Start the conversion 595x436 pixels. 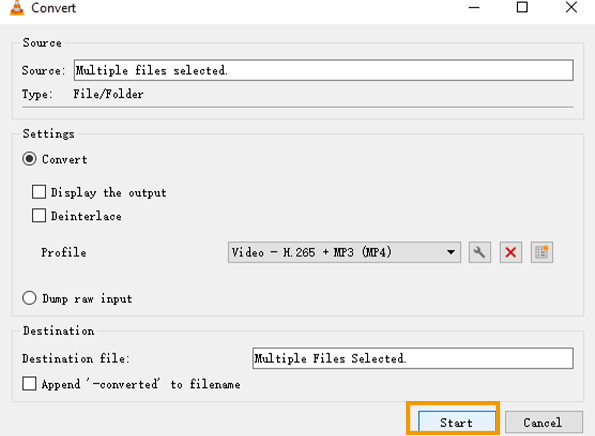click(x=457, y=422)
